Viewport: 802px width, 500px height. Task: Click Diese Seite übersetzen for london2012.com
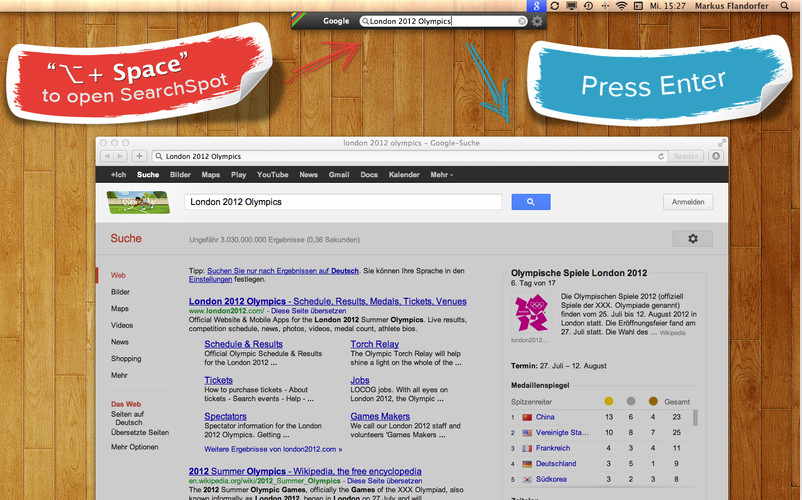point(308,311)
